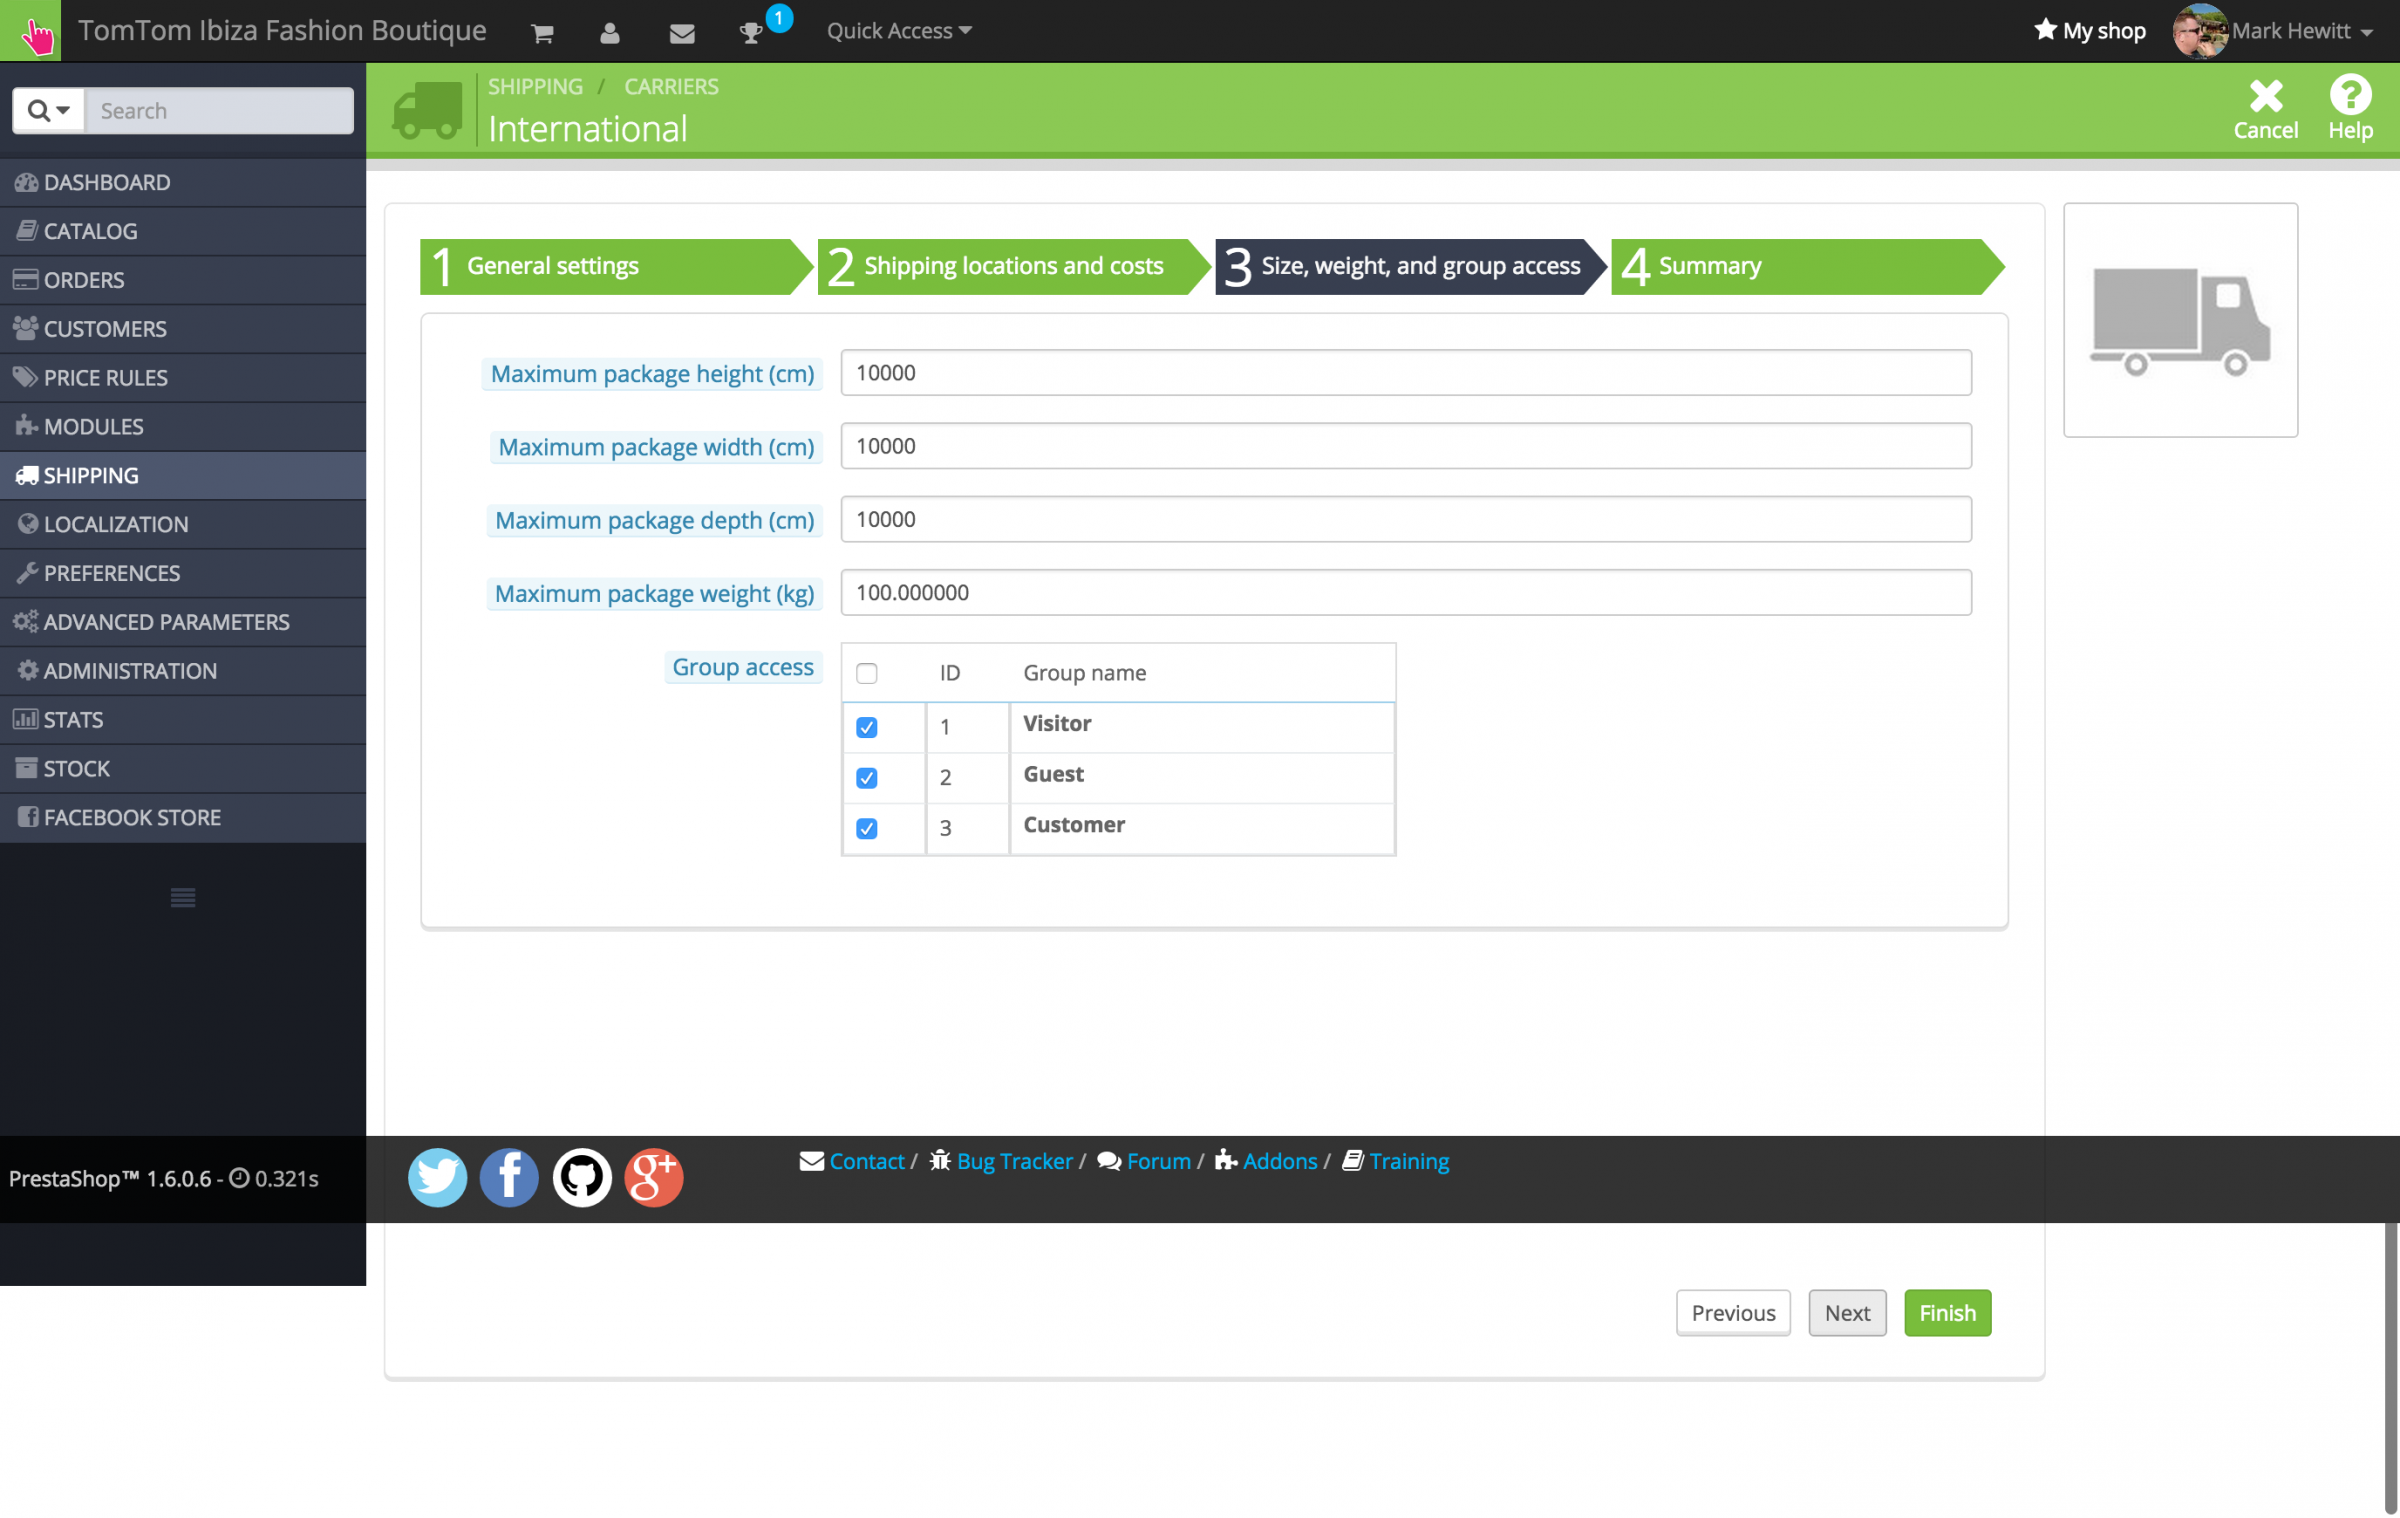The height and width of the screenshot is (1518, 2400).
Task: Toggle the select-all groups header checkbox
Action: point(867,673)
